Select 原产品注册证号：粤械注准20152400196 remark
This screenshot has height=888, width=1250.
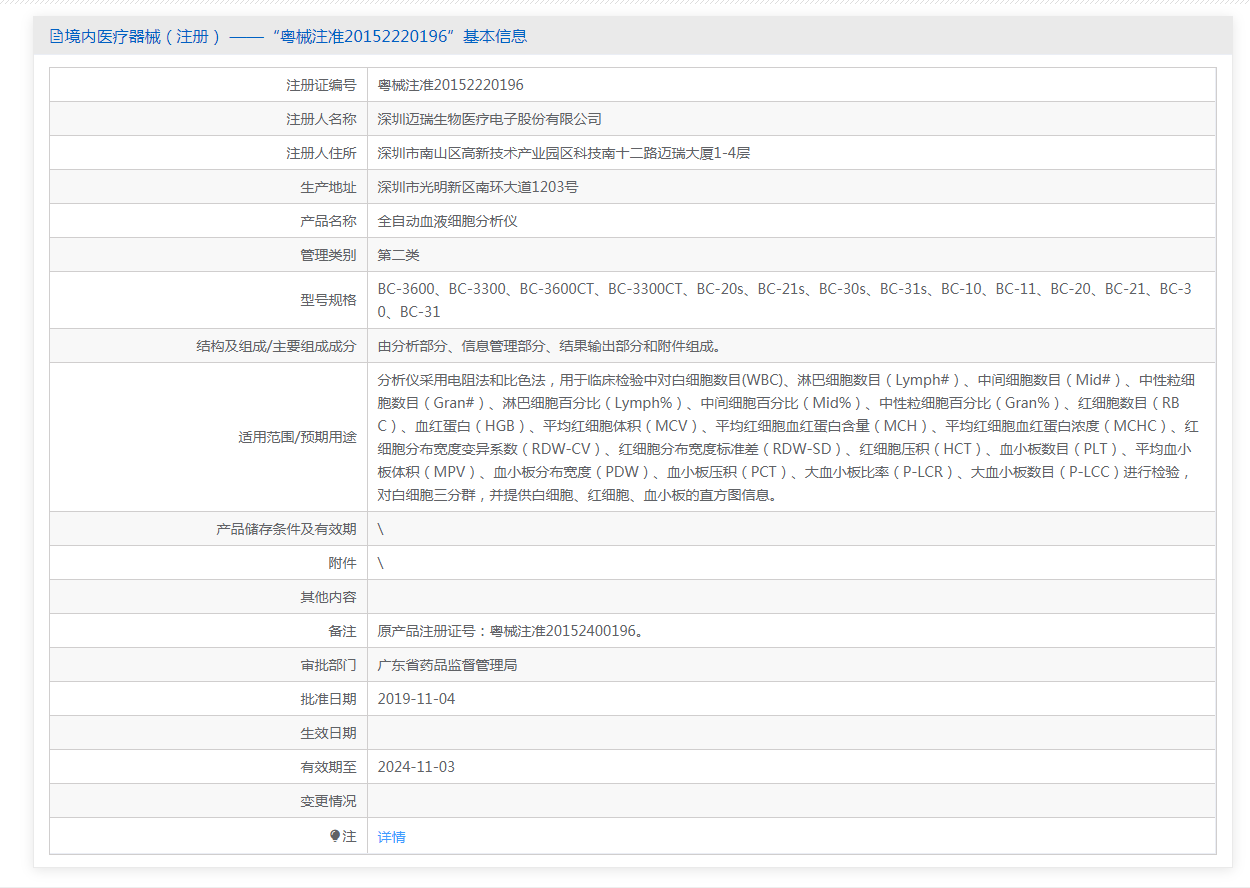coord(510,631)
